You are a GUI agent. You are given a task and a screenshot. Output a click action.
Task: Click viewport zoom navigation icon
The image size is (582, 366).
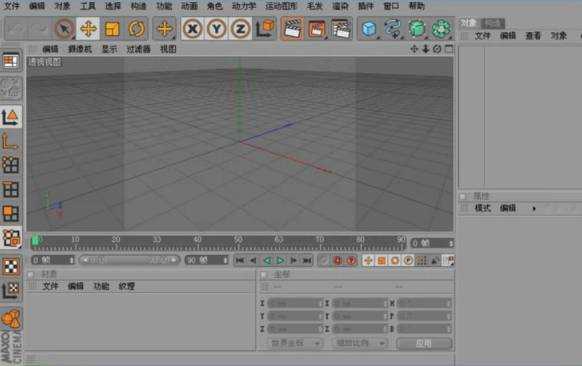pyautogui.click(x=426, y=49)
